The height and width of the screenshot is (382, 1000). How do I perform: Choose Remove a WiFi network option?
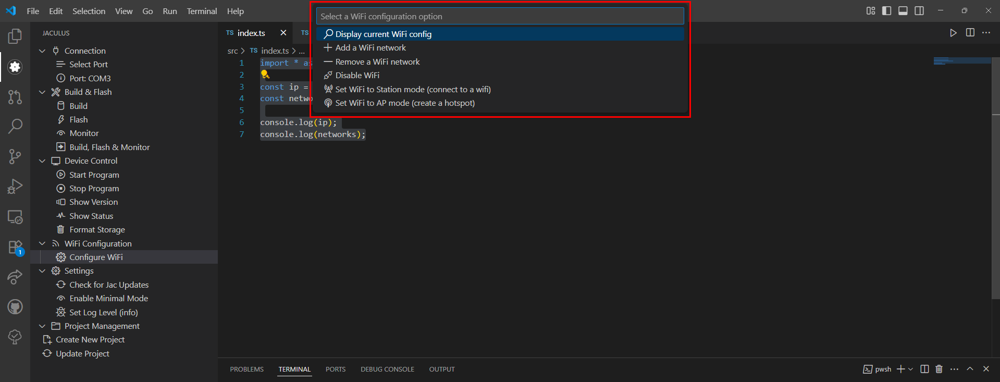[500, 62]
